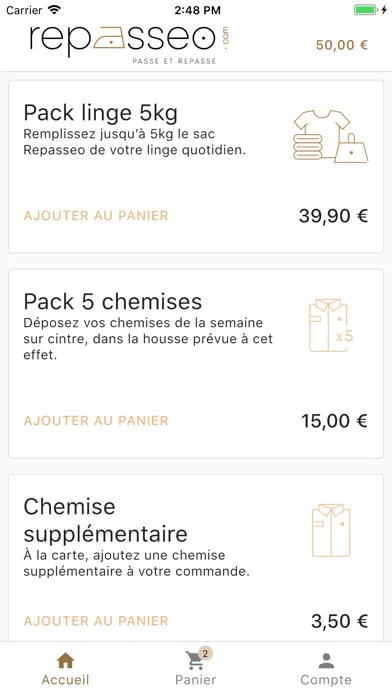Viewport: 392px width, 696px height.
Task: Tap the 39,90 € price
Action: [333, 216]
